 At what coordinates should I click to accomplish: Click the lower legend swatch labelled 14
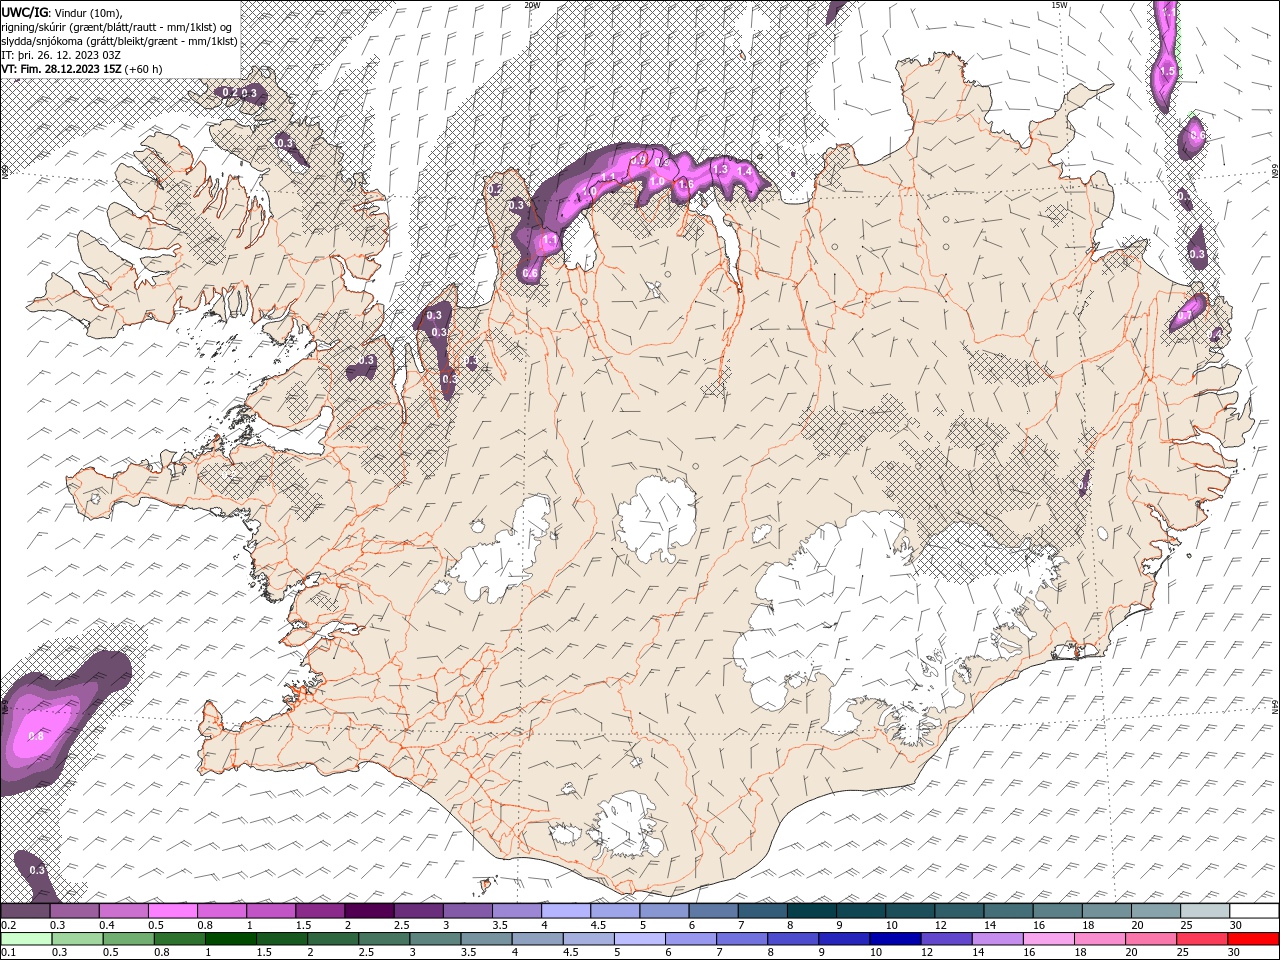(997, 939)
